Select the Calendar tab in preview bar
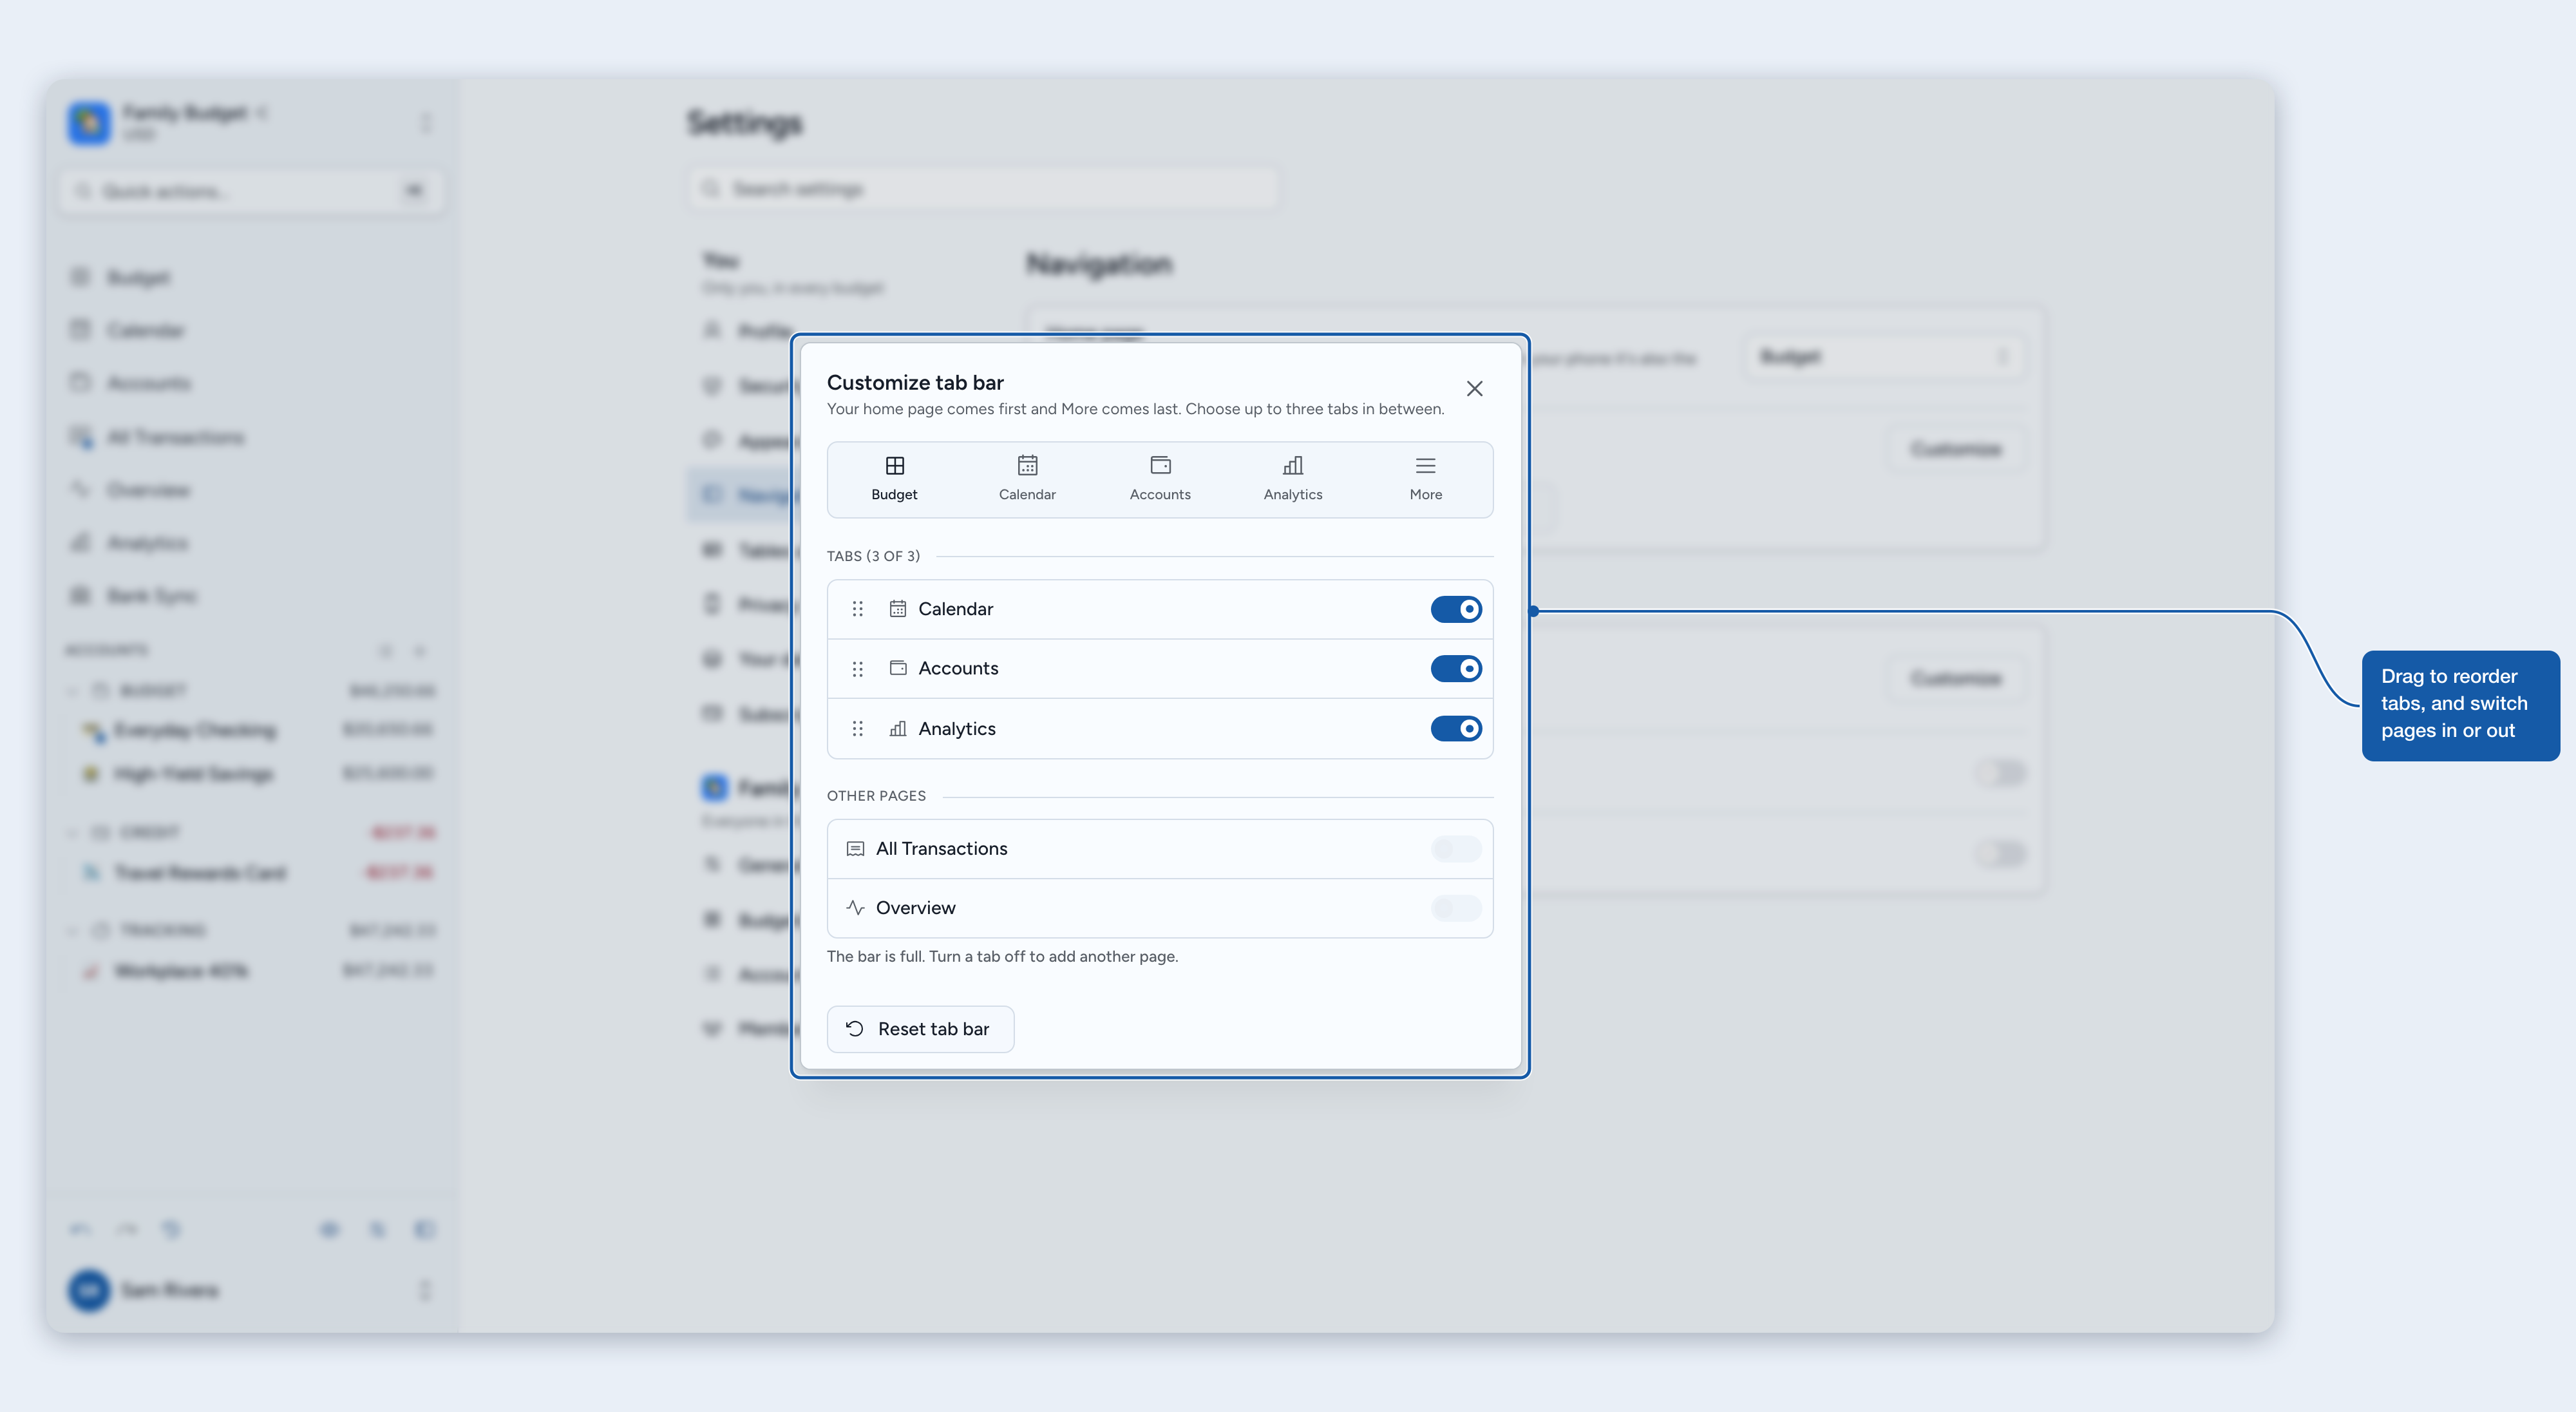The width and height of the screenshot is (2576, 1412). (1027, 479)
